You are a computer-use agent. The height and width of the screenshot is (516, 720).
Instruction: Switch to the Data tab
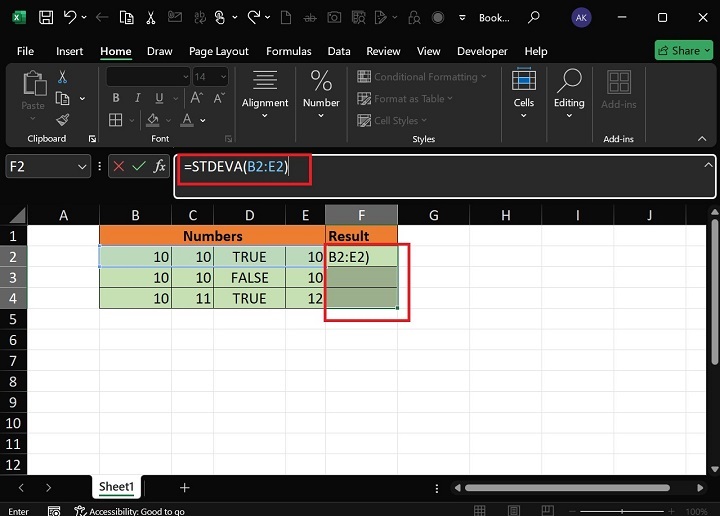click(x=339, y=51)
